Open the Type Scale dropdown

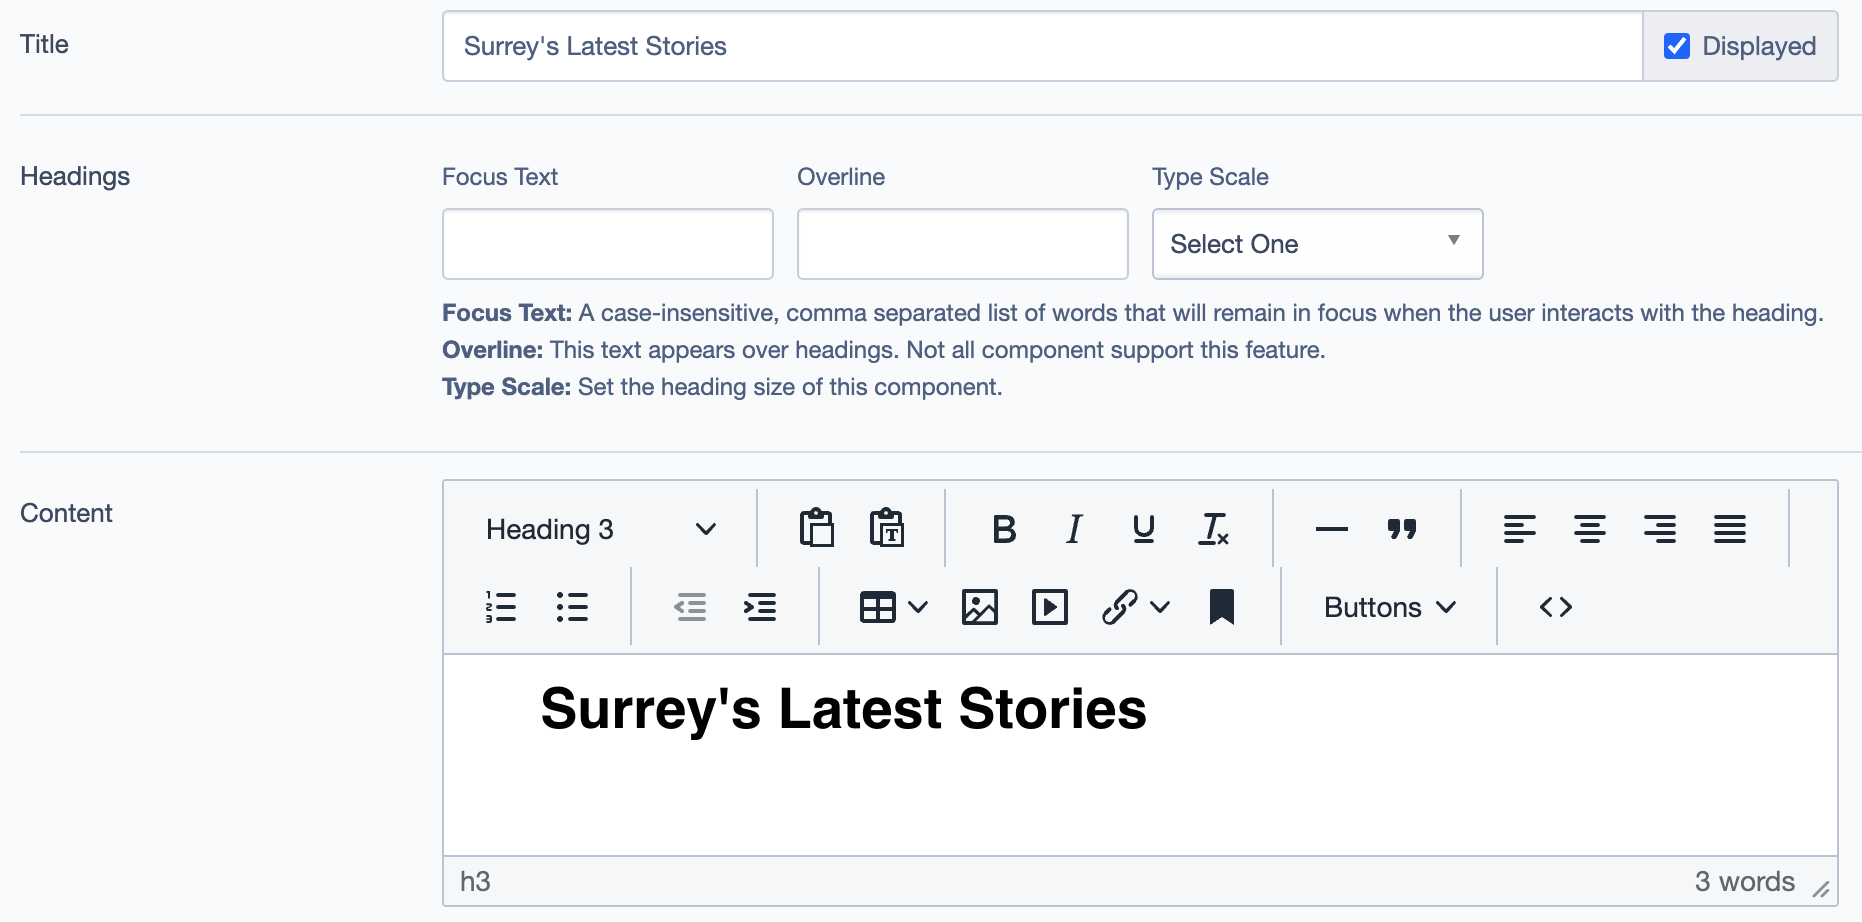[1317, 244]
